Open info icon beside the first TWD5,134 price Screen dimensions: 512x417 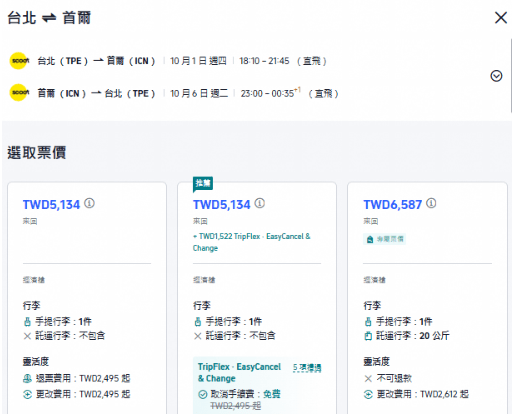[x=89, y=203]
